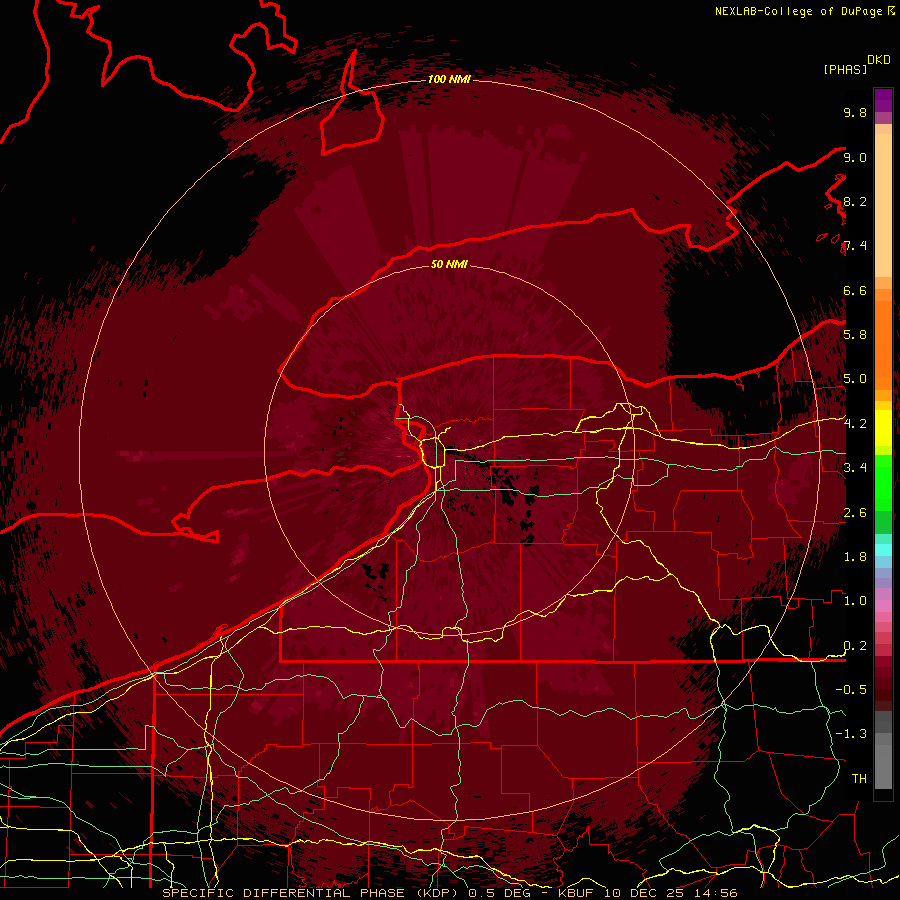Click the 9.0 scale value

pyautogui.click(x=855, y=157)
